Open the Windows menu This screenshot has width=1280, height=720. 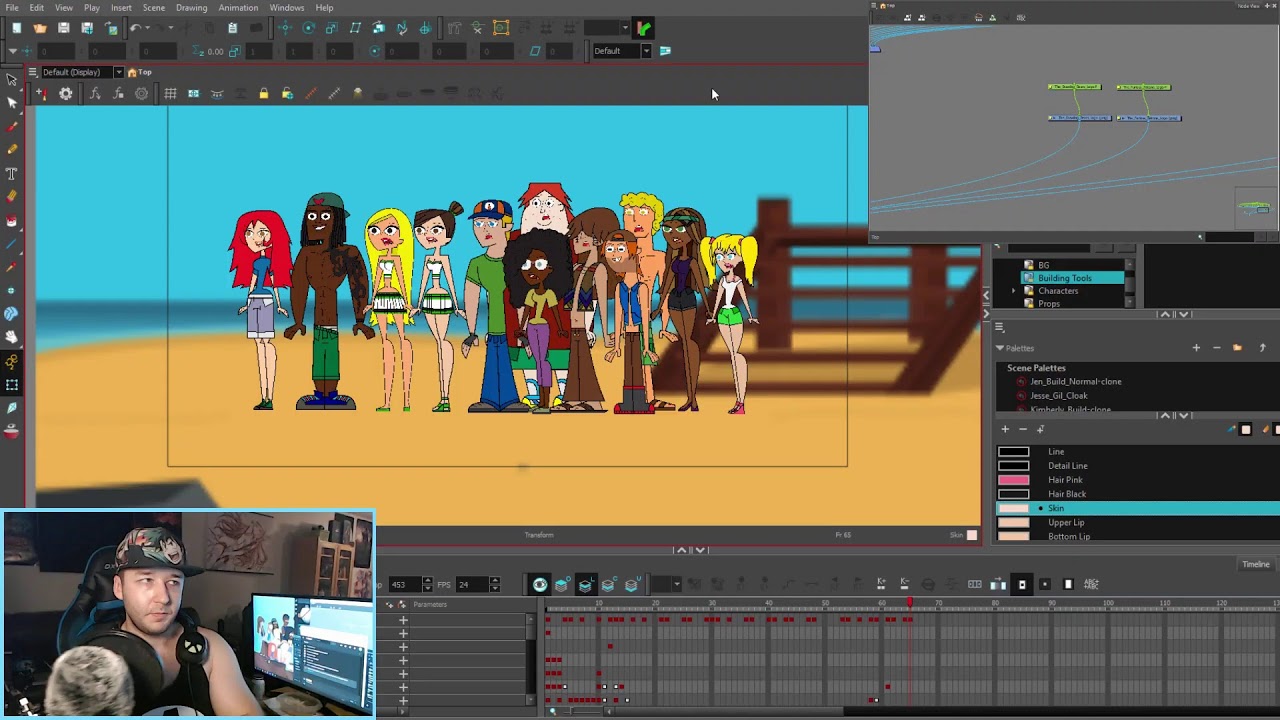coord(287,8)
